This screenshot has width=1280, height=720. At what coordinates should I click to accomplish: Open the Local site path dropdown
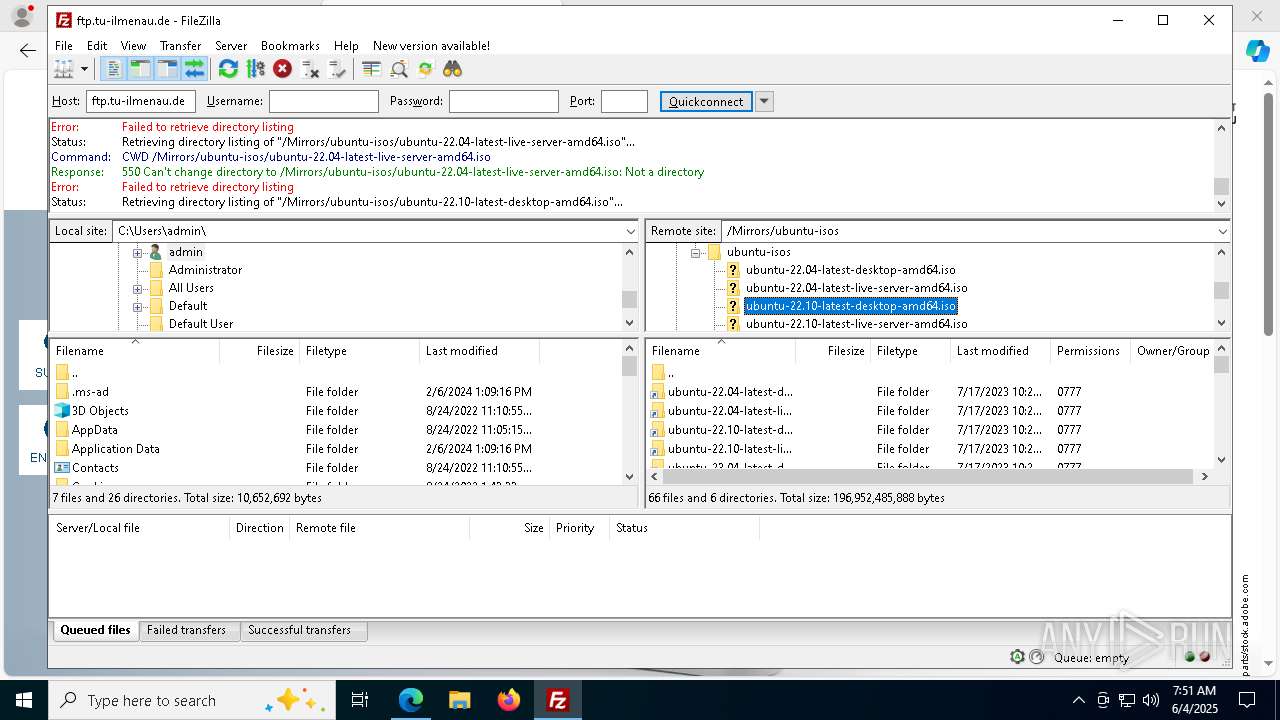(630, 231)
